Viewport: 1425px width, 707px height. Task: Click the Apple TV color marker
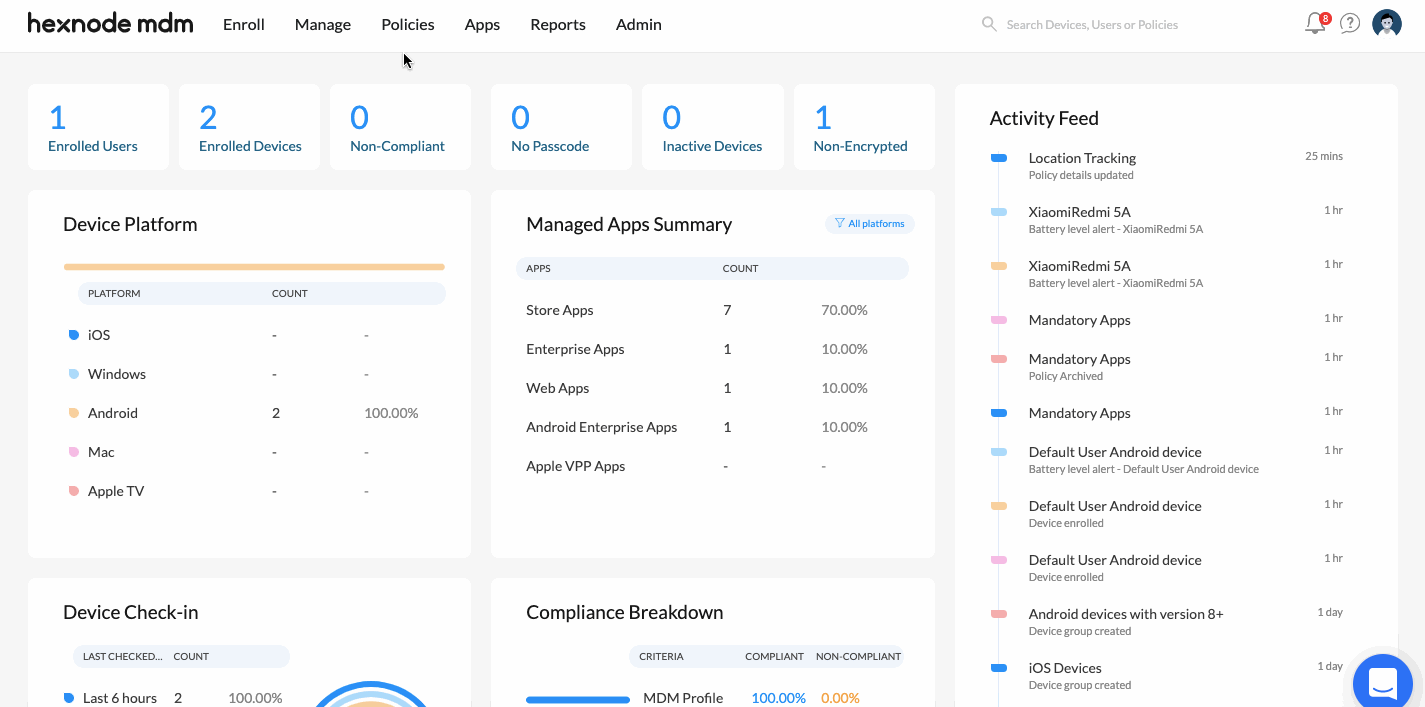pyautogui.click(x=73, y=491)
